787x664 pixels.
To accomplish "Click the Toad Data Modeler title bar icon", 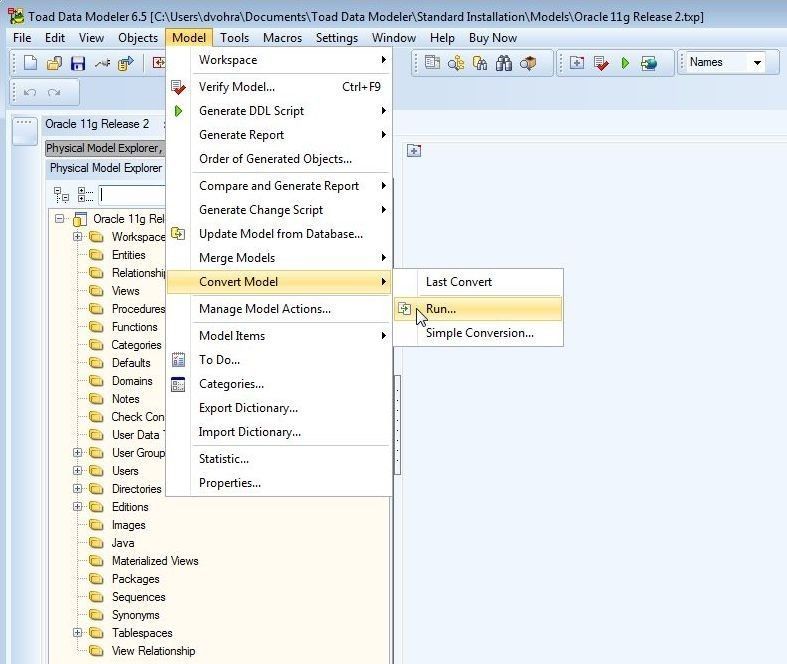I will coord(16,16).
